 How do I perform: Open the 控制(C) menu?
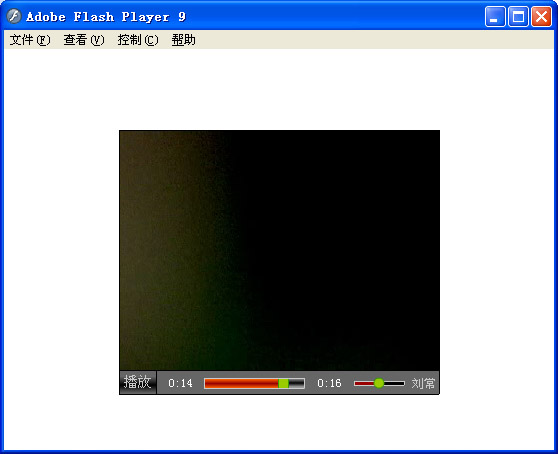tap(138, 40)
